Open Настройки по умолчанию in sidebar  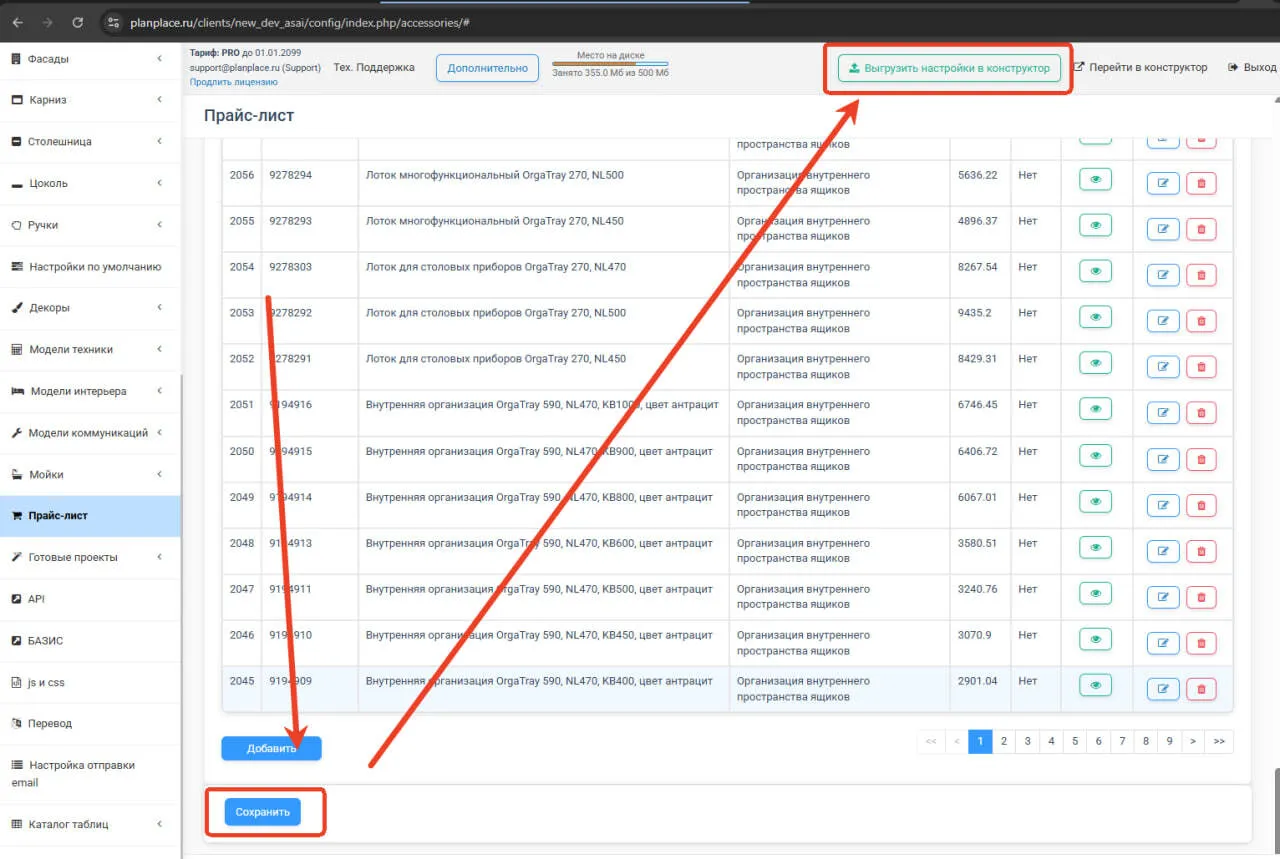[89, 267]
